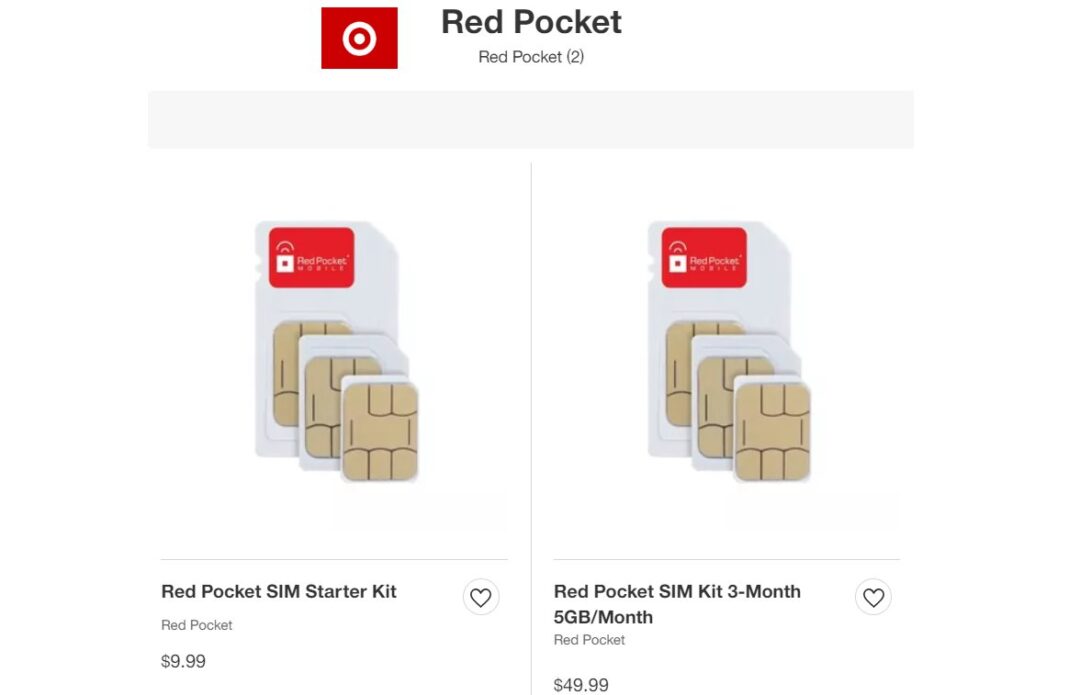
Task: Toggle the heart button beside the Starter Kit title
Action: click(x=481, y=596)
